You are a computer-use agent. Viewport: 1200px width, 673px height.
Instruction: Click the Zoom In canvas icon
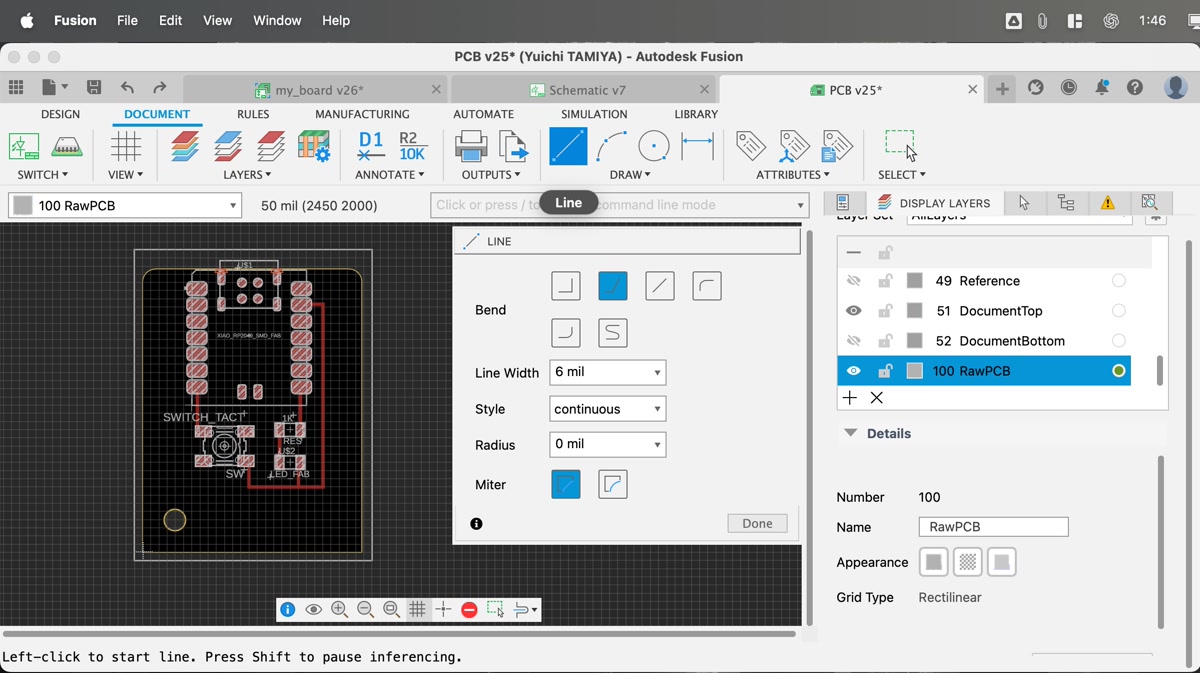[x=339, y=609]
